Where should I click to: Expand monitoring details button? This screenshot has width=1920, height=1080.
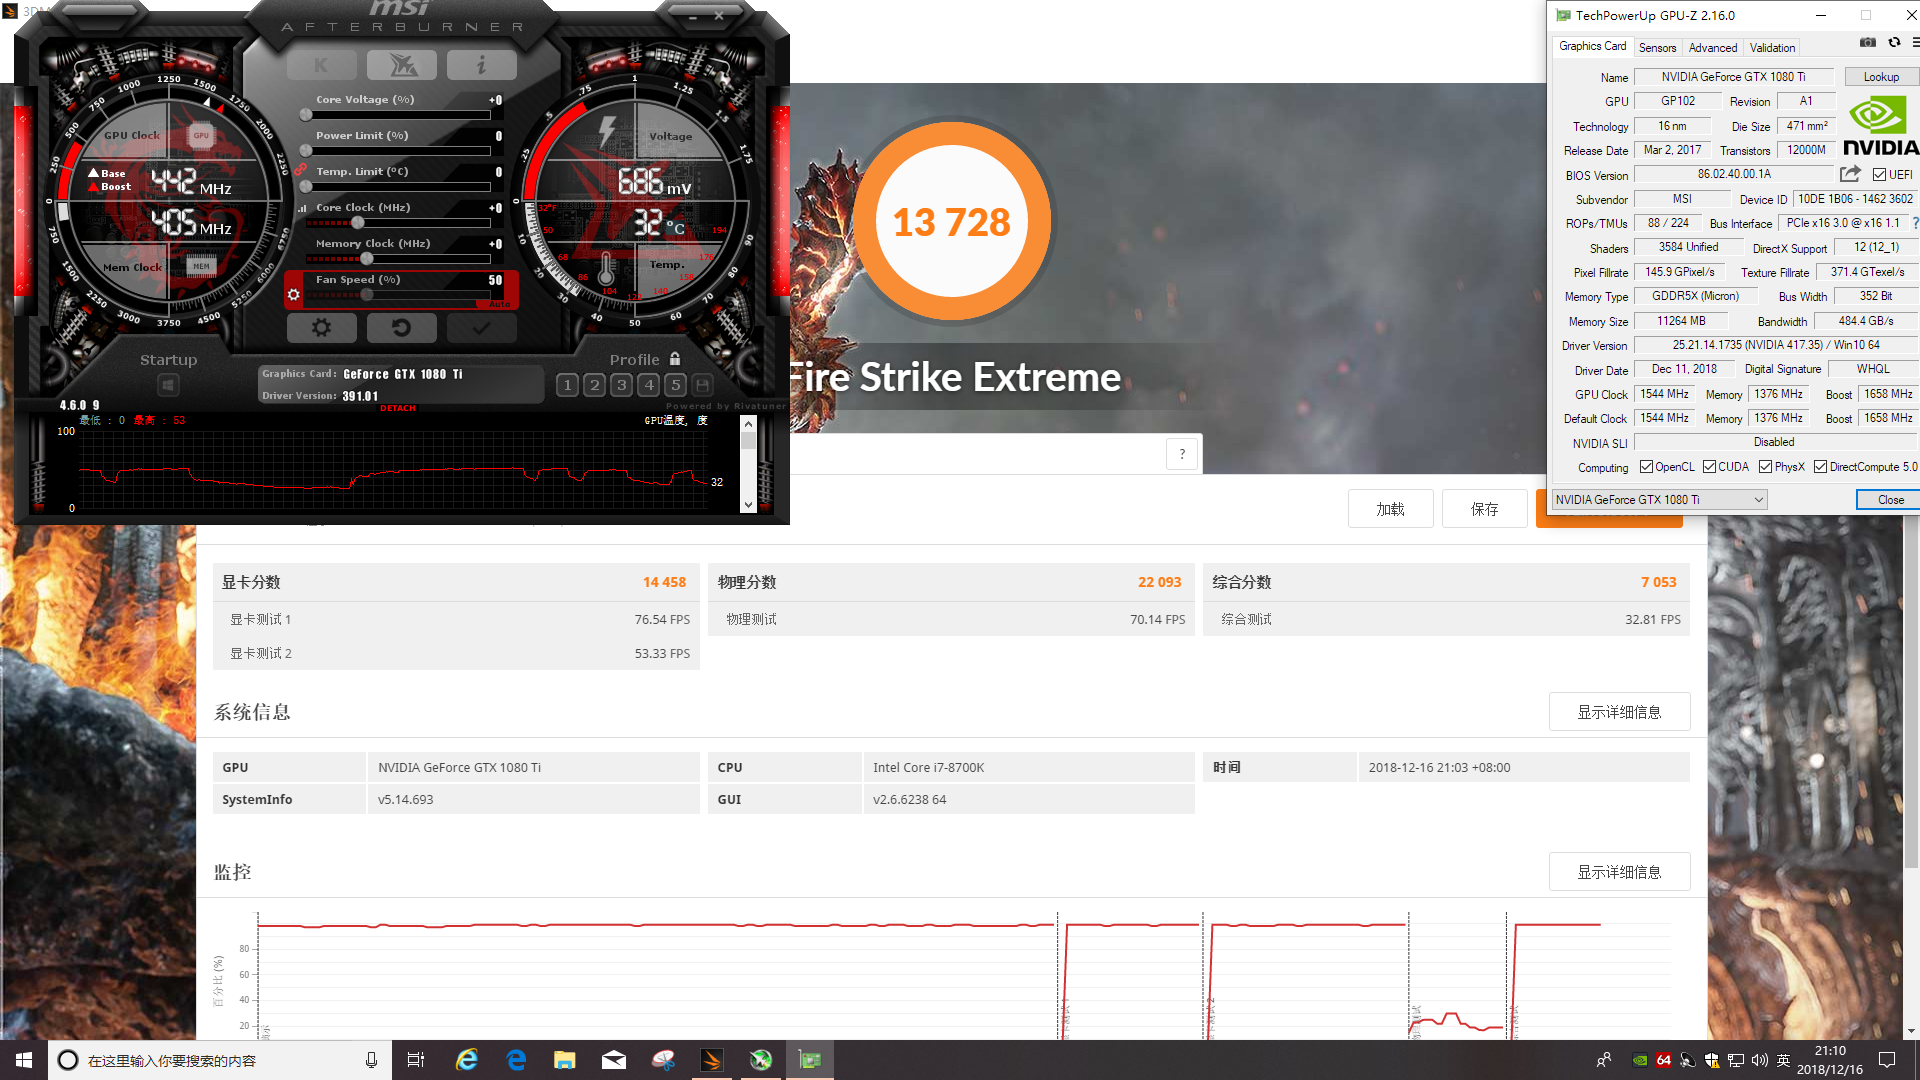(1619, 872)
